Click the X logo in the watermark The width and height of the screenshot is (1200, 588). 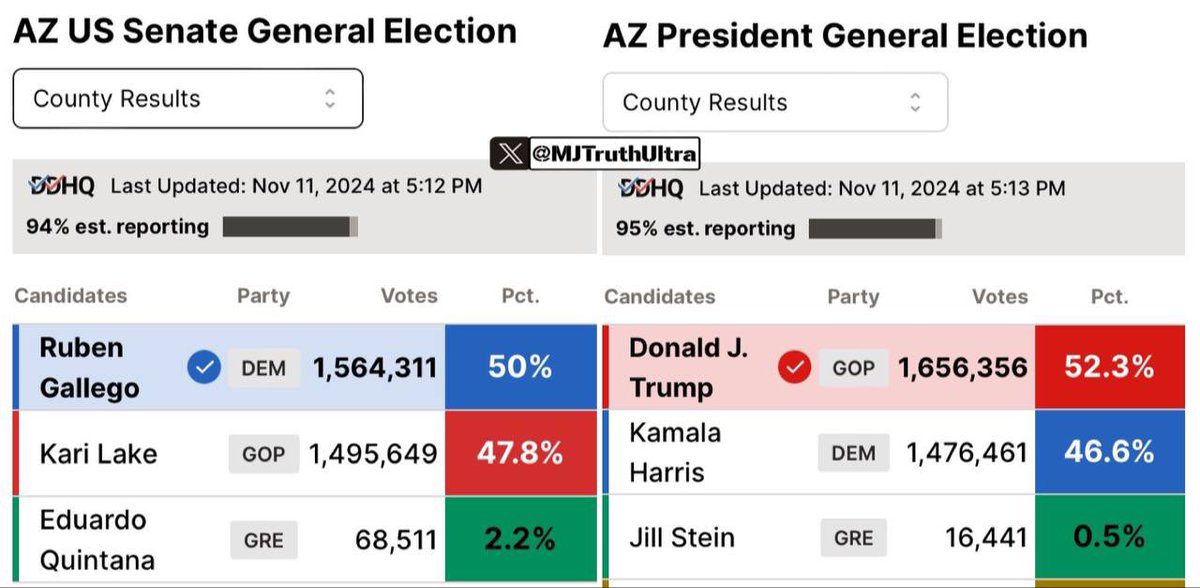509,154
